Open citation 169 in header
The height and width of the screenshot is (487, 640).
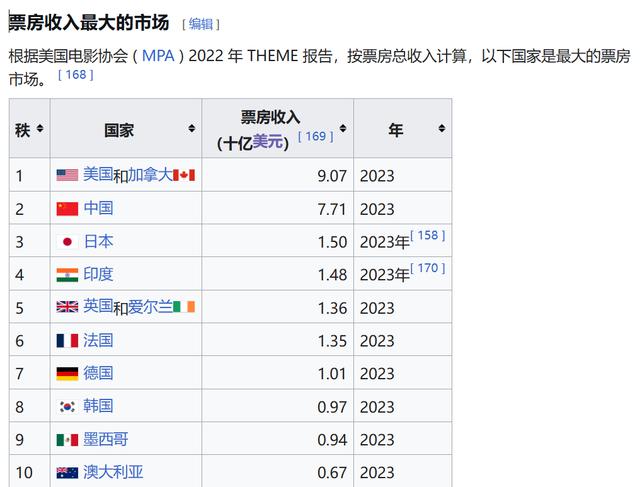coord(316,136)
